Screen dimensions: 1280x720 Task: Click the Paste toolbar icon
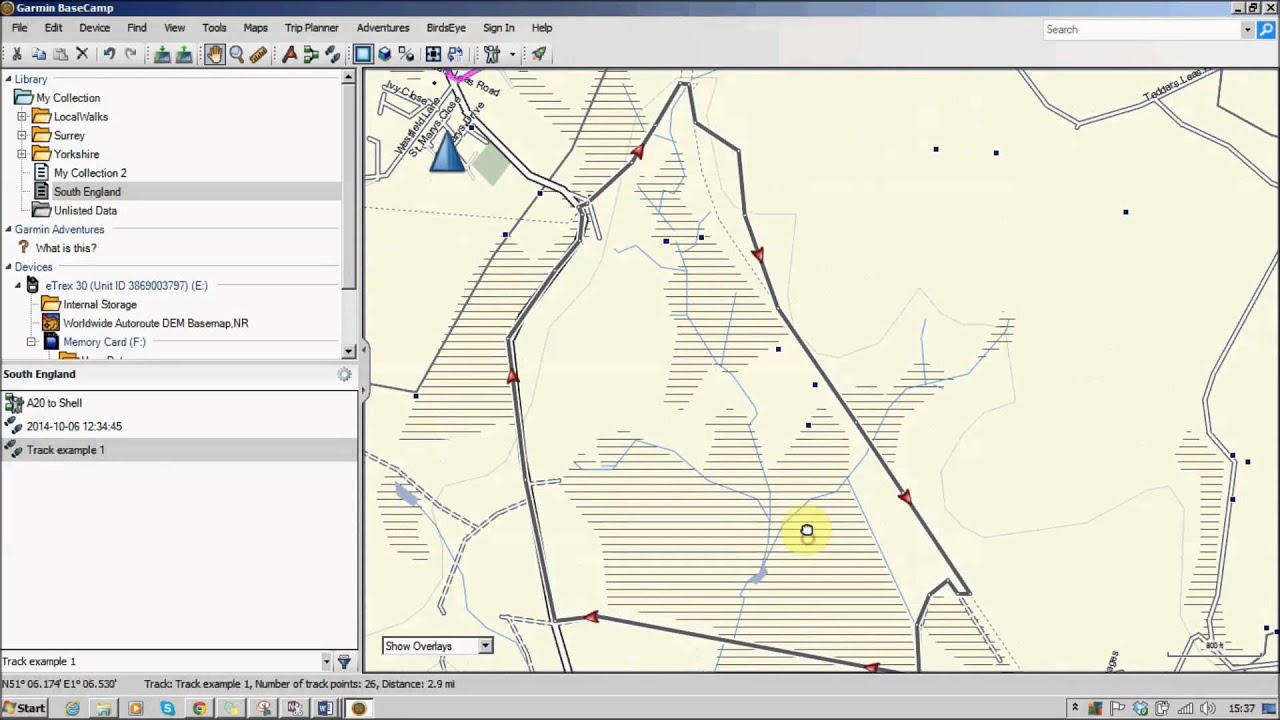pyautogui.click(x=61, y=54)
